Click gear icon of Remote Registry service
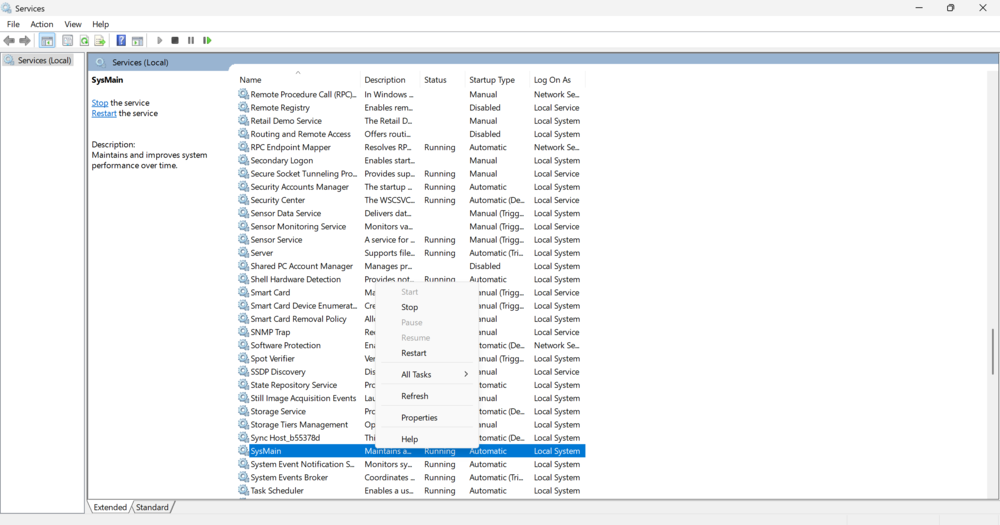1000x525 pixels. (243, 107)
